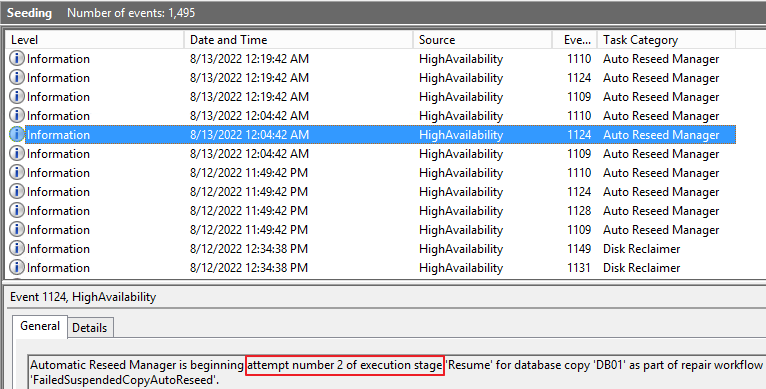This screenshot has height=389, width=766.
Task: Sort by the Task Category column header
Action: click(x=666, y=40)
